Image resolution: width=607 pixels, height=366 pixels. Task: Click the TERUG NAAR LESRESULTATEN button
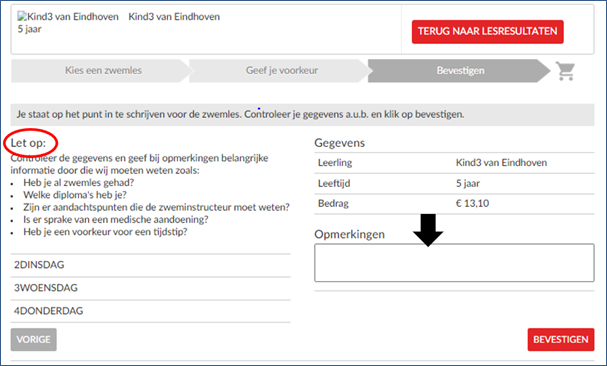[487, 31]
